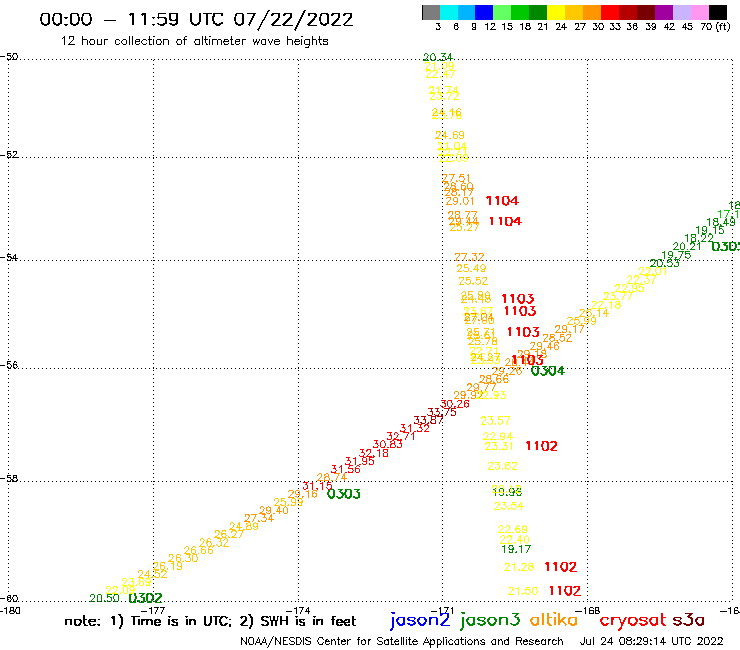740x650 pixels.
Task: Click the NOAA/NESDIS credit line
Action: [402, 642]
